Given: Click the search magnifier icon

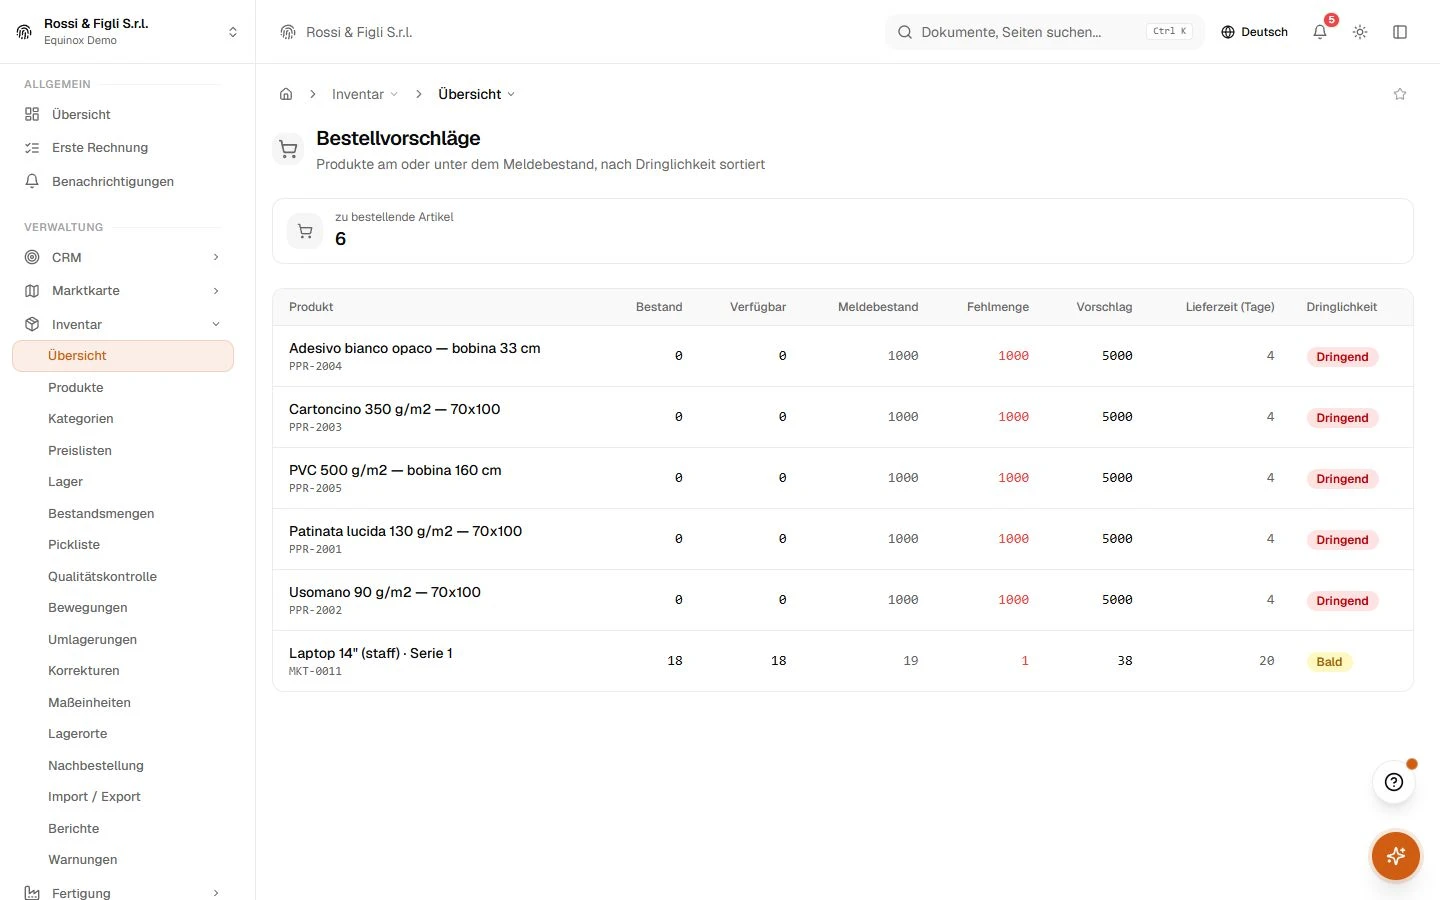Looking at the screenshot, I should point(904,32).
